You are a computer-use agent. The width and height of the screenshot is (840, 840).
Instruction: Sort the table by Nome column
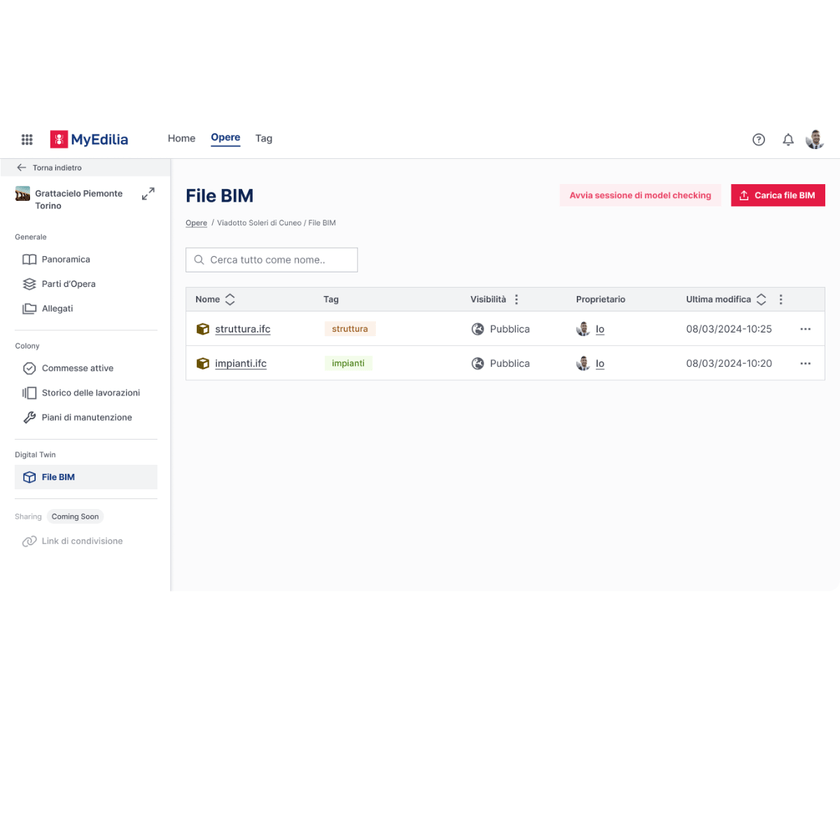(x=230, y=299)
